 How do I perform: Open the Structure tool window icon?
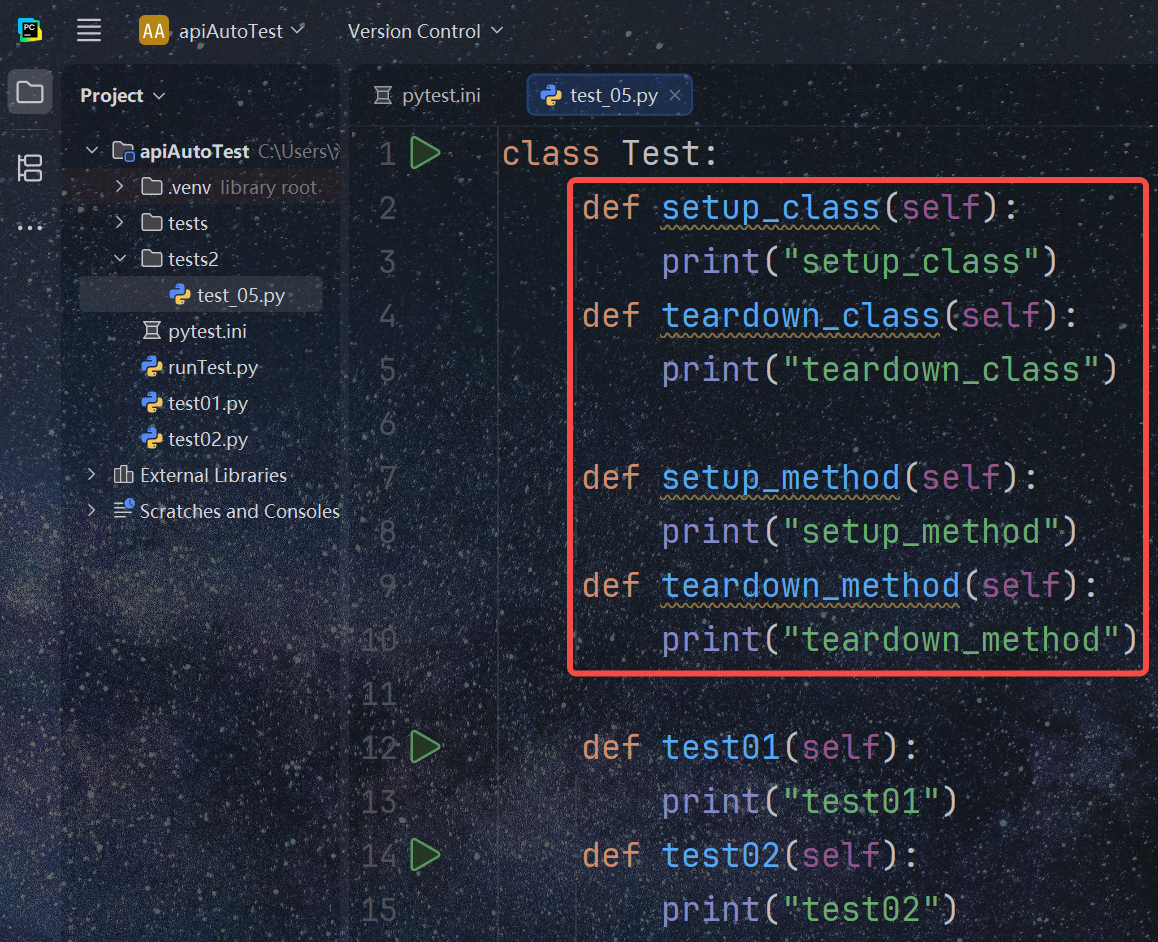pos(30,168)
